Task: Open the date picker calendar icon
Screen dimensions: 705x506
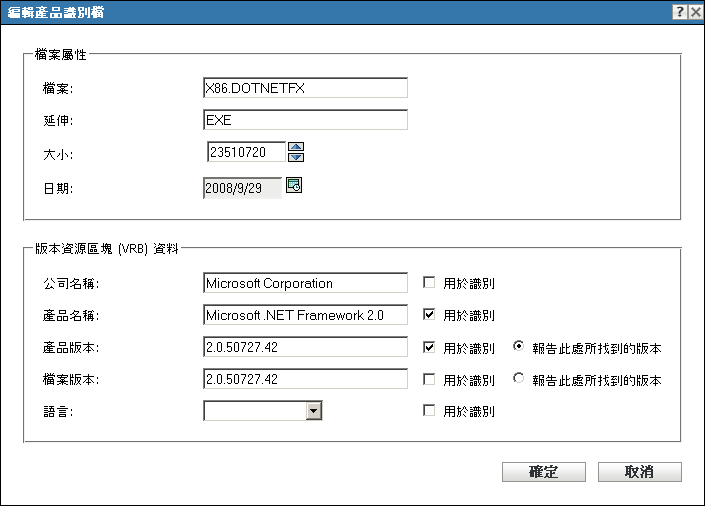Action: (294, 184)
